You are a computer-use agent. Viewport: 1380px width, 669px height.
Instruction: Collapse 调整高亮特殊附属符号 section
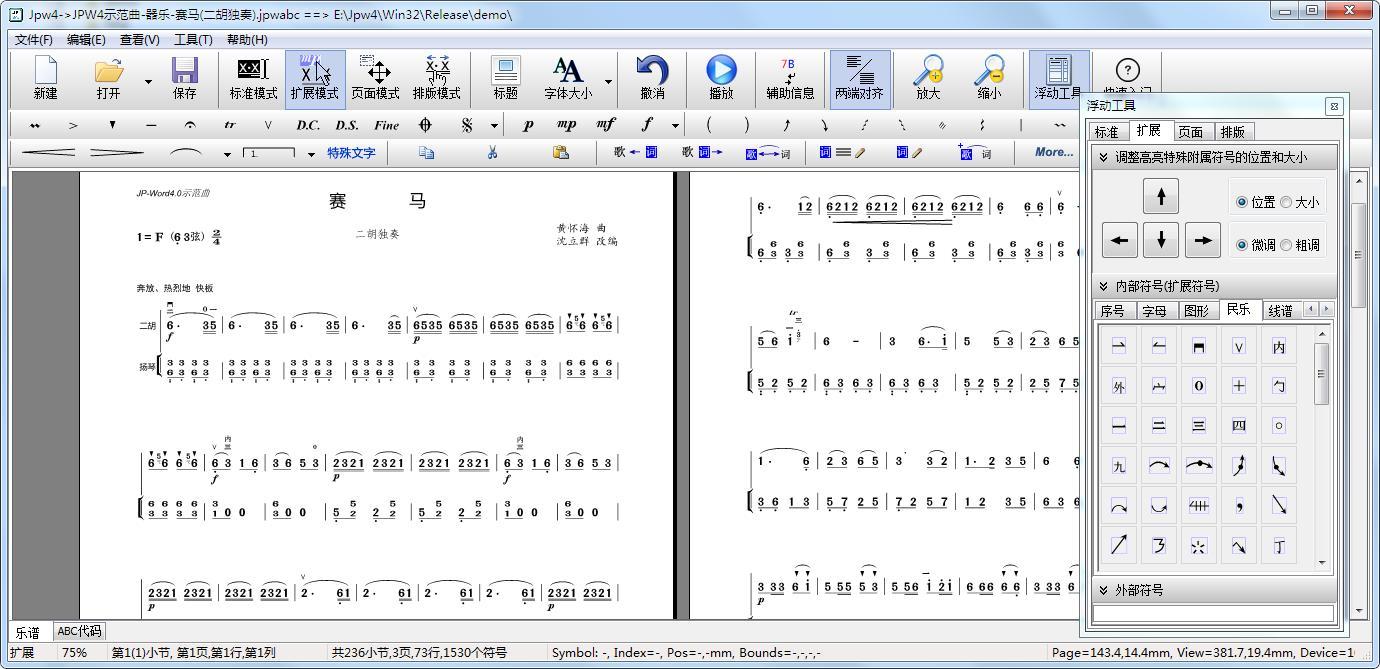click(1214, 157)
